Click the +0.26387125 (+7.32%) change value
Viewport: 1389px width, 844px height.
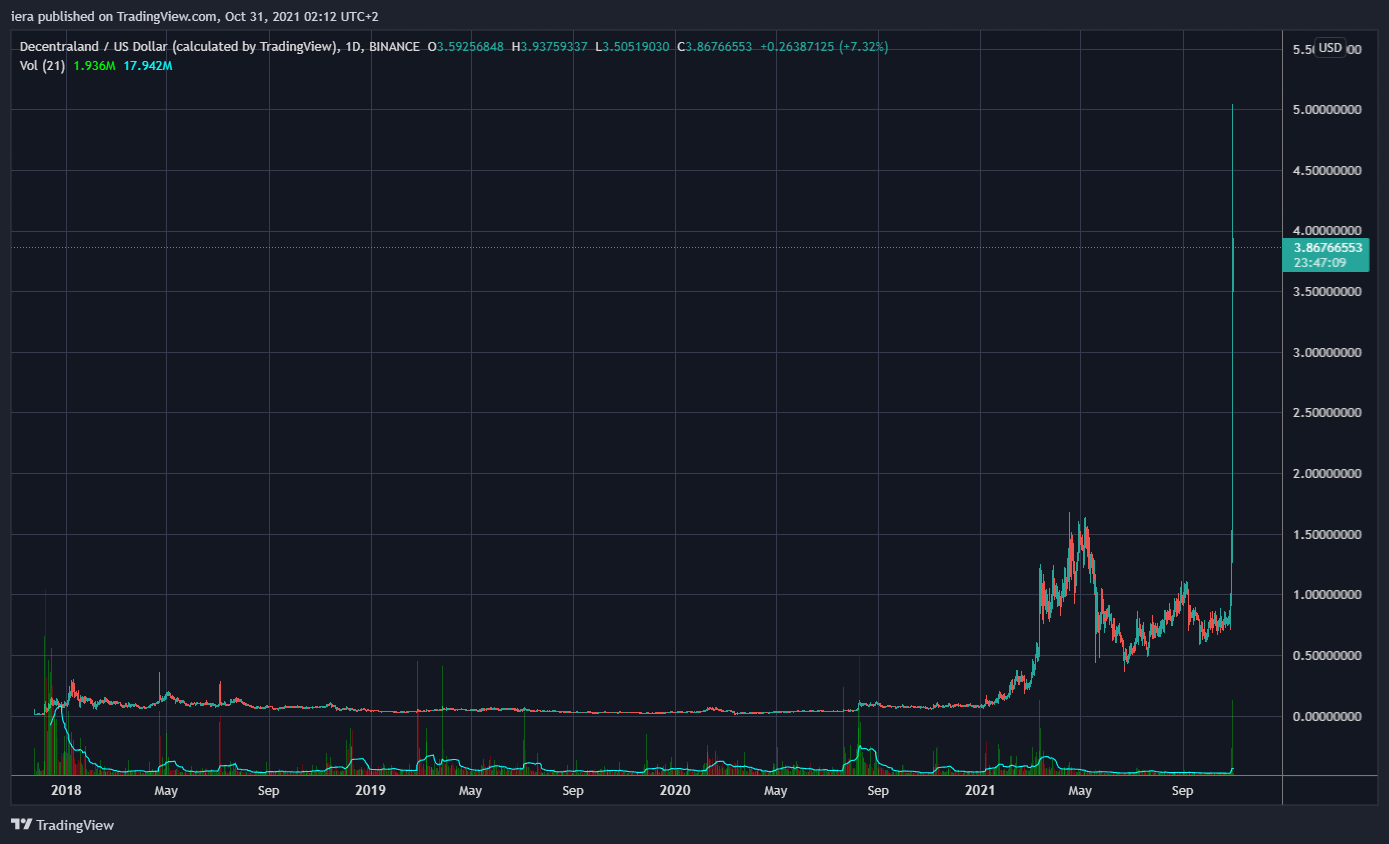click(x=824, y=47)
